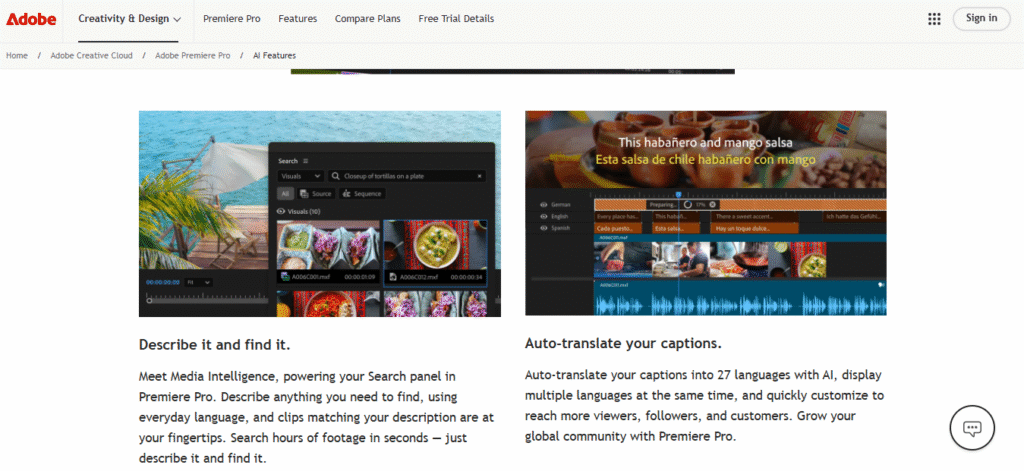Click the 'This habañ...' English caption clip
Screen dimensions: 1024x471
(676, 216)
